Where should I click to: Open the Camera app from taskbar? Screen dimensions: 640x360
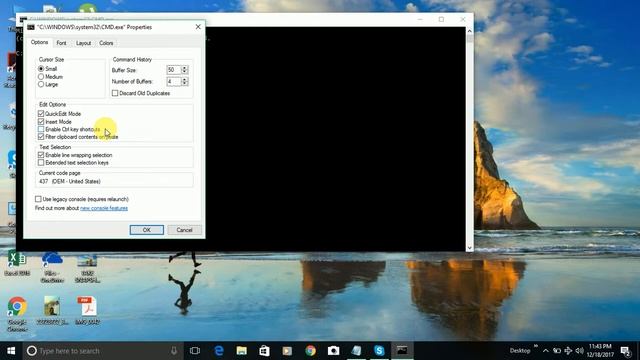[x=333, y=351]
